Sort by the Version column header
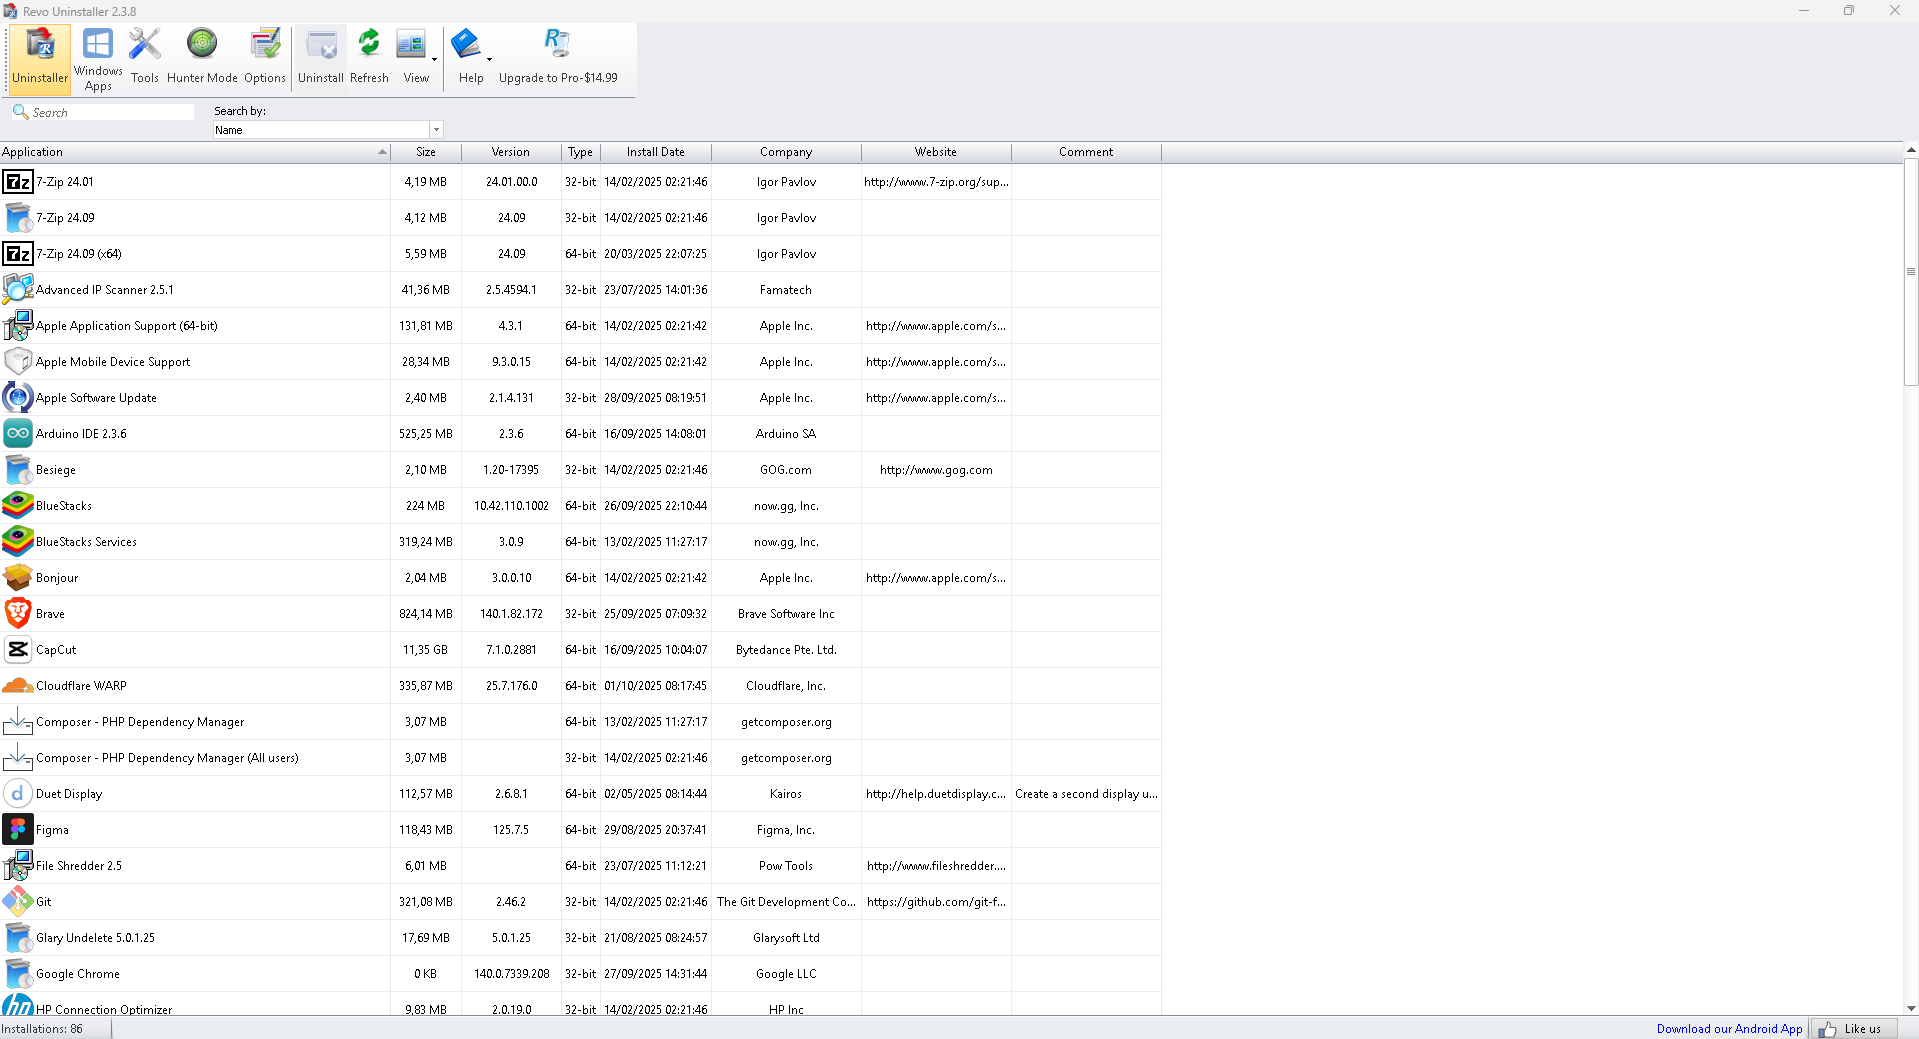The width and height of the screenshot is (1919, 1039). (x=511, y=152)
